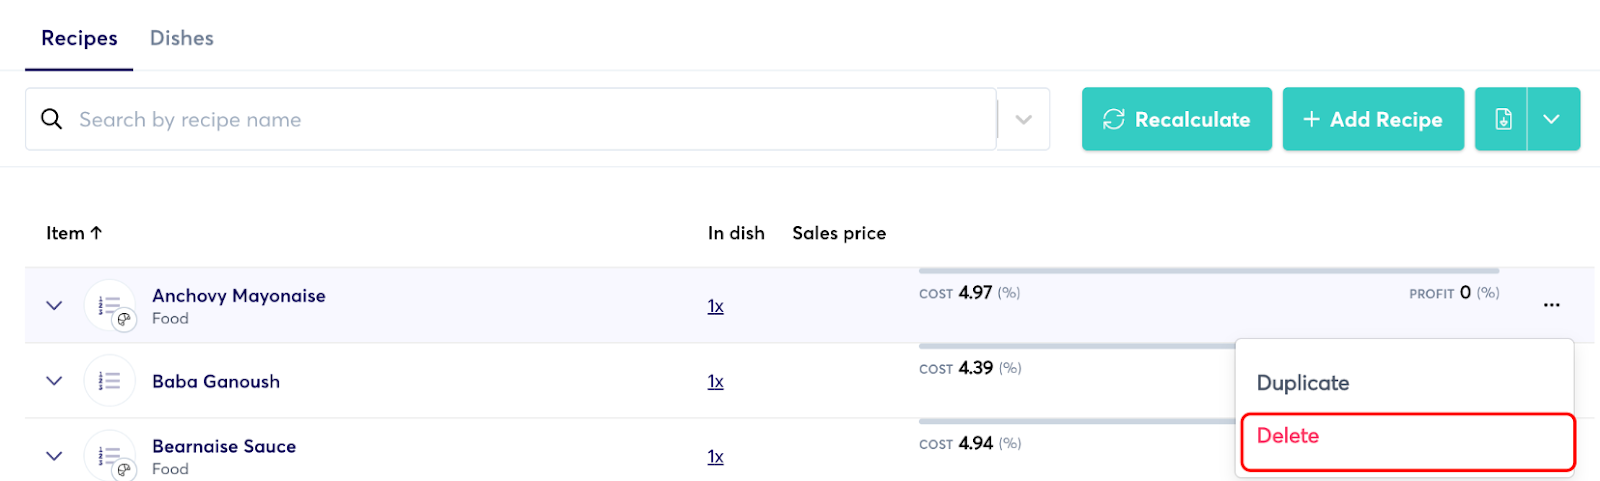Choose Duplicate from the context menu
Image resolution: width=1600 pixels, height=481 pixels.
pyautogui.click(x=1302, y=383)
